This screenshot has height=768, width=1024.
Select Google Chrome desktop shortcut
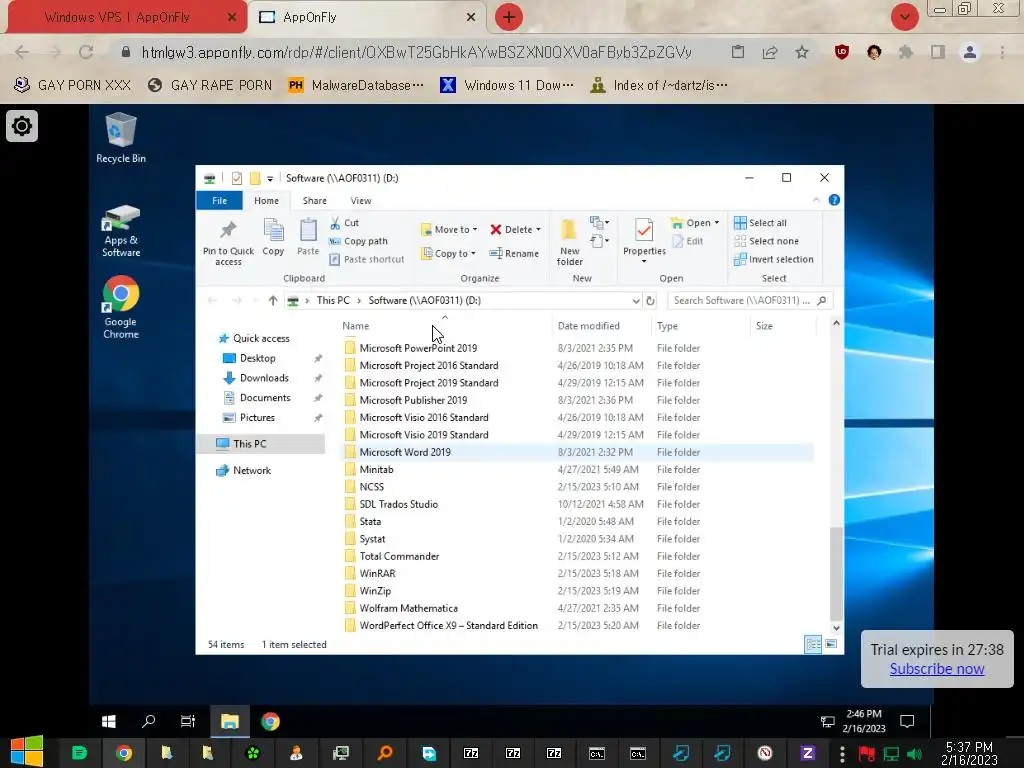[121, 308]
